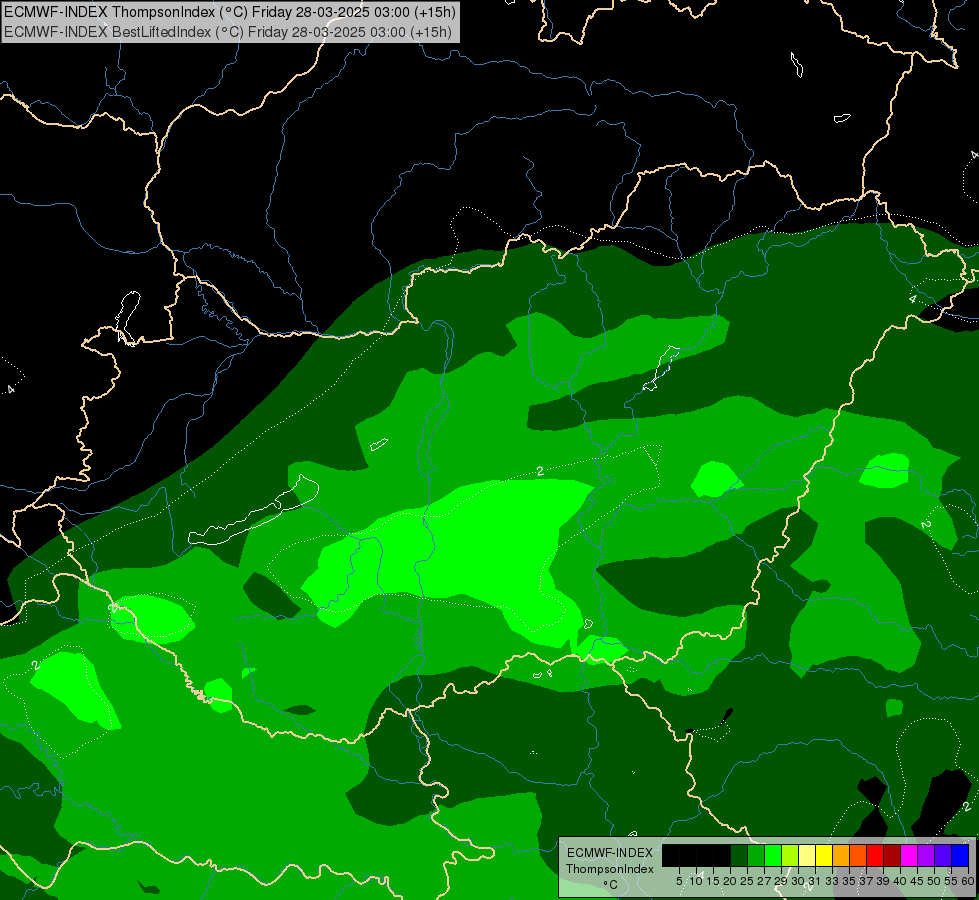The image size is (979, 900).
Task: Click the legend tick label '30'
Action: pos(798,881)
